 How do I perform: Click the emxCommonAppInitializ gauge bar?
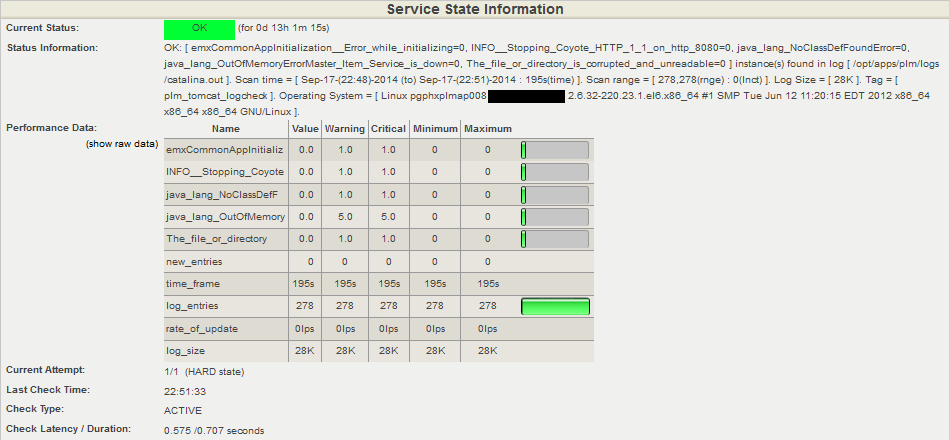tap(555, 150)
